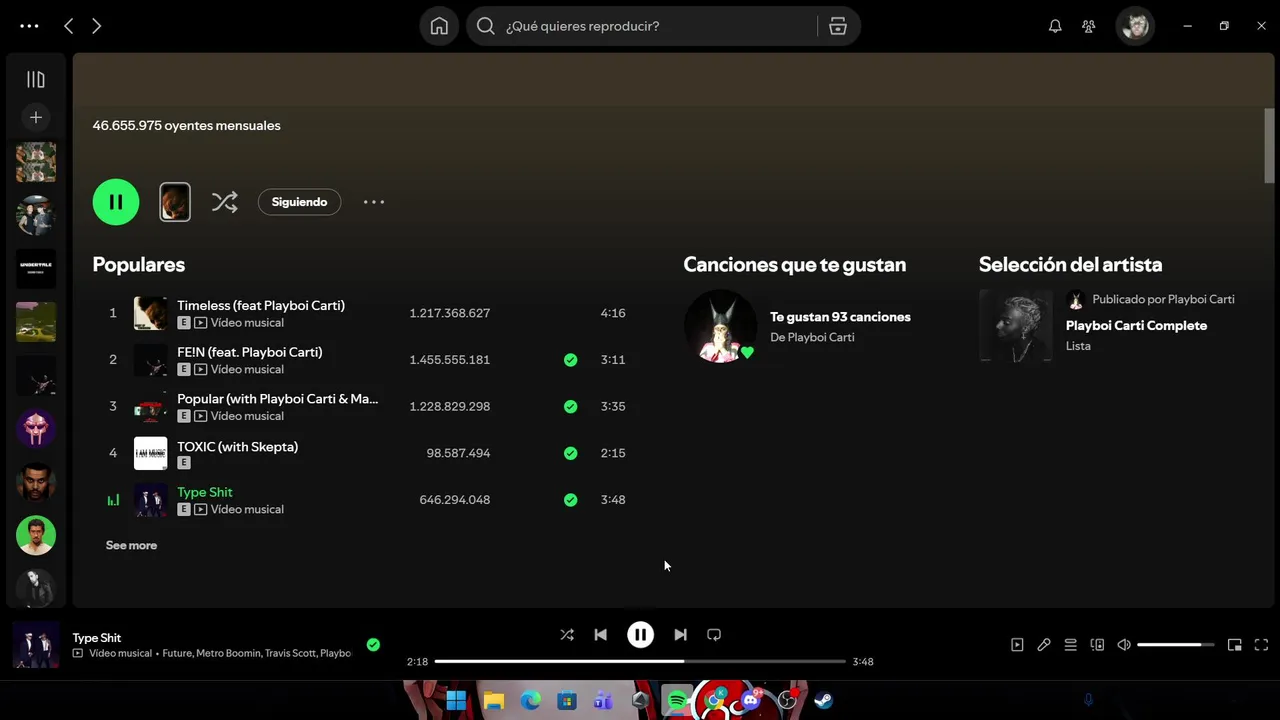Viewport: 1280px width, 720px height.
Task: Open File Explorer from the taskbar
Action: pyautogui.click(x=493, y=700)
